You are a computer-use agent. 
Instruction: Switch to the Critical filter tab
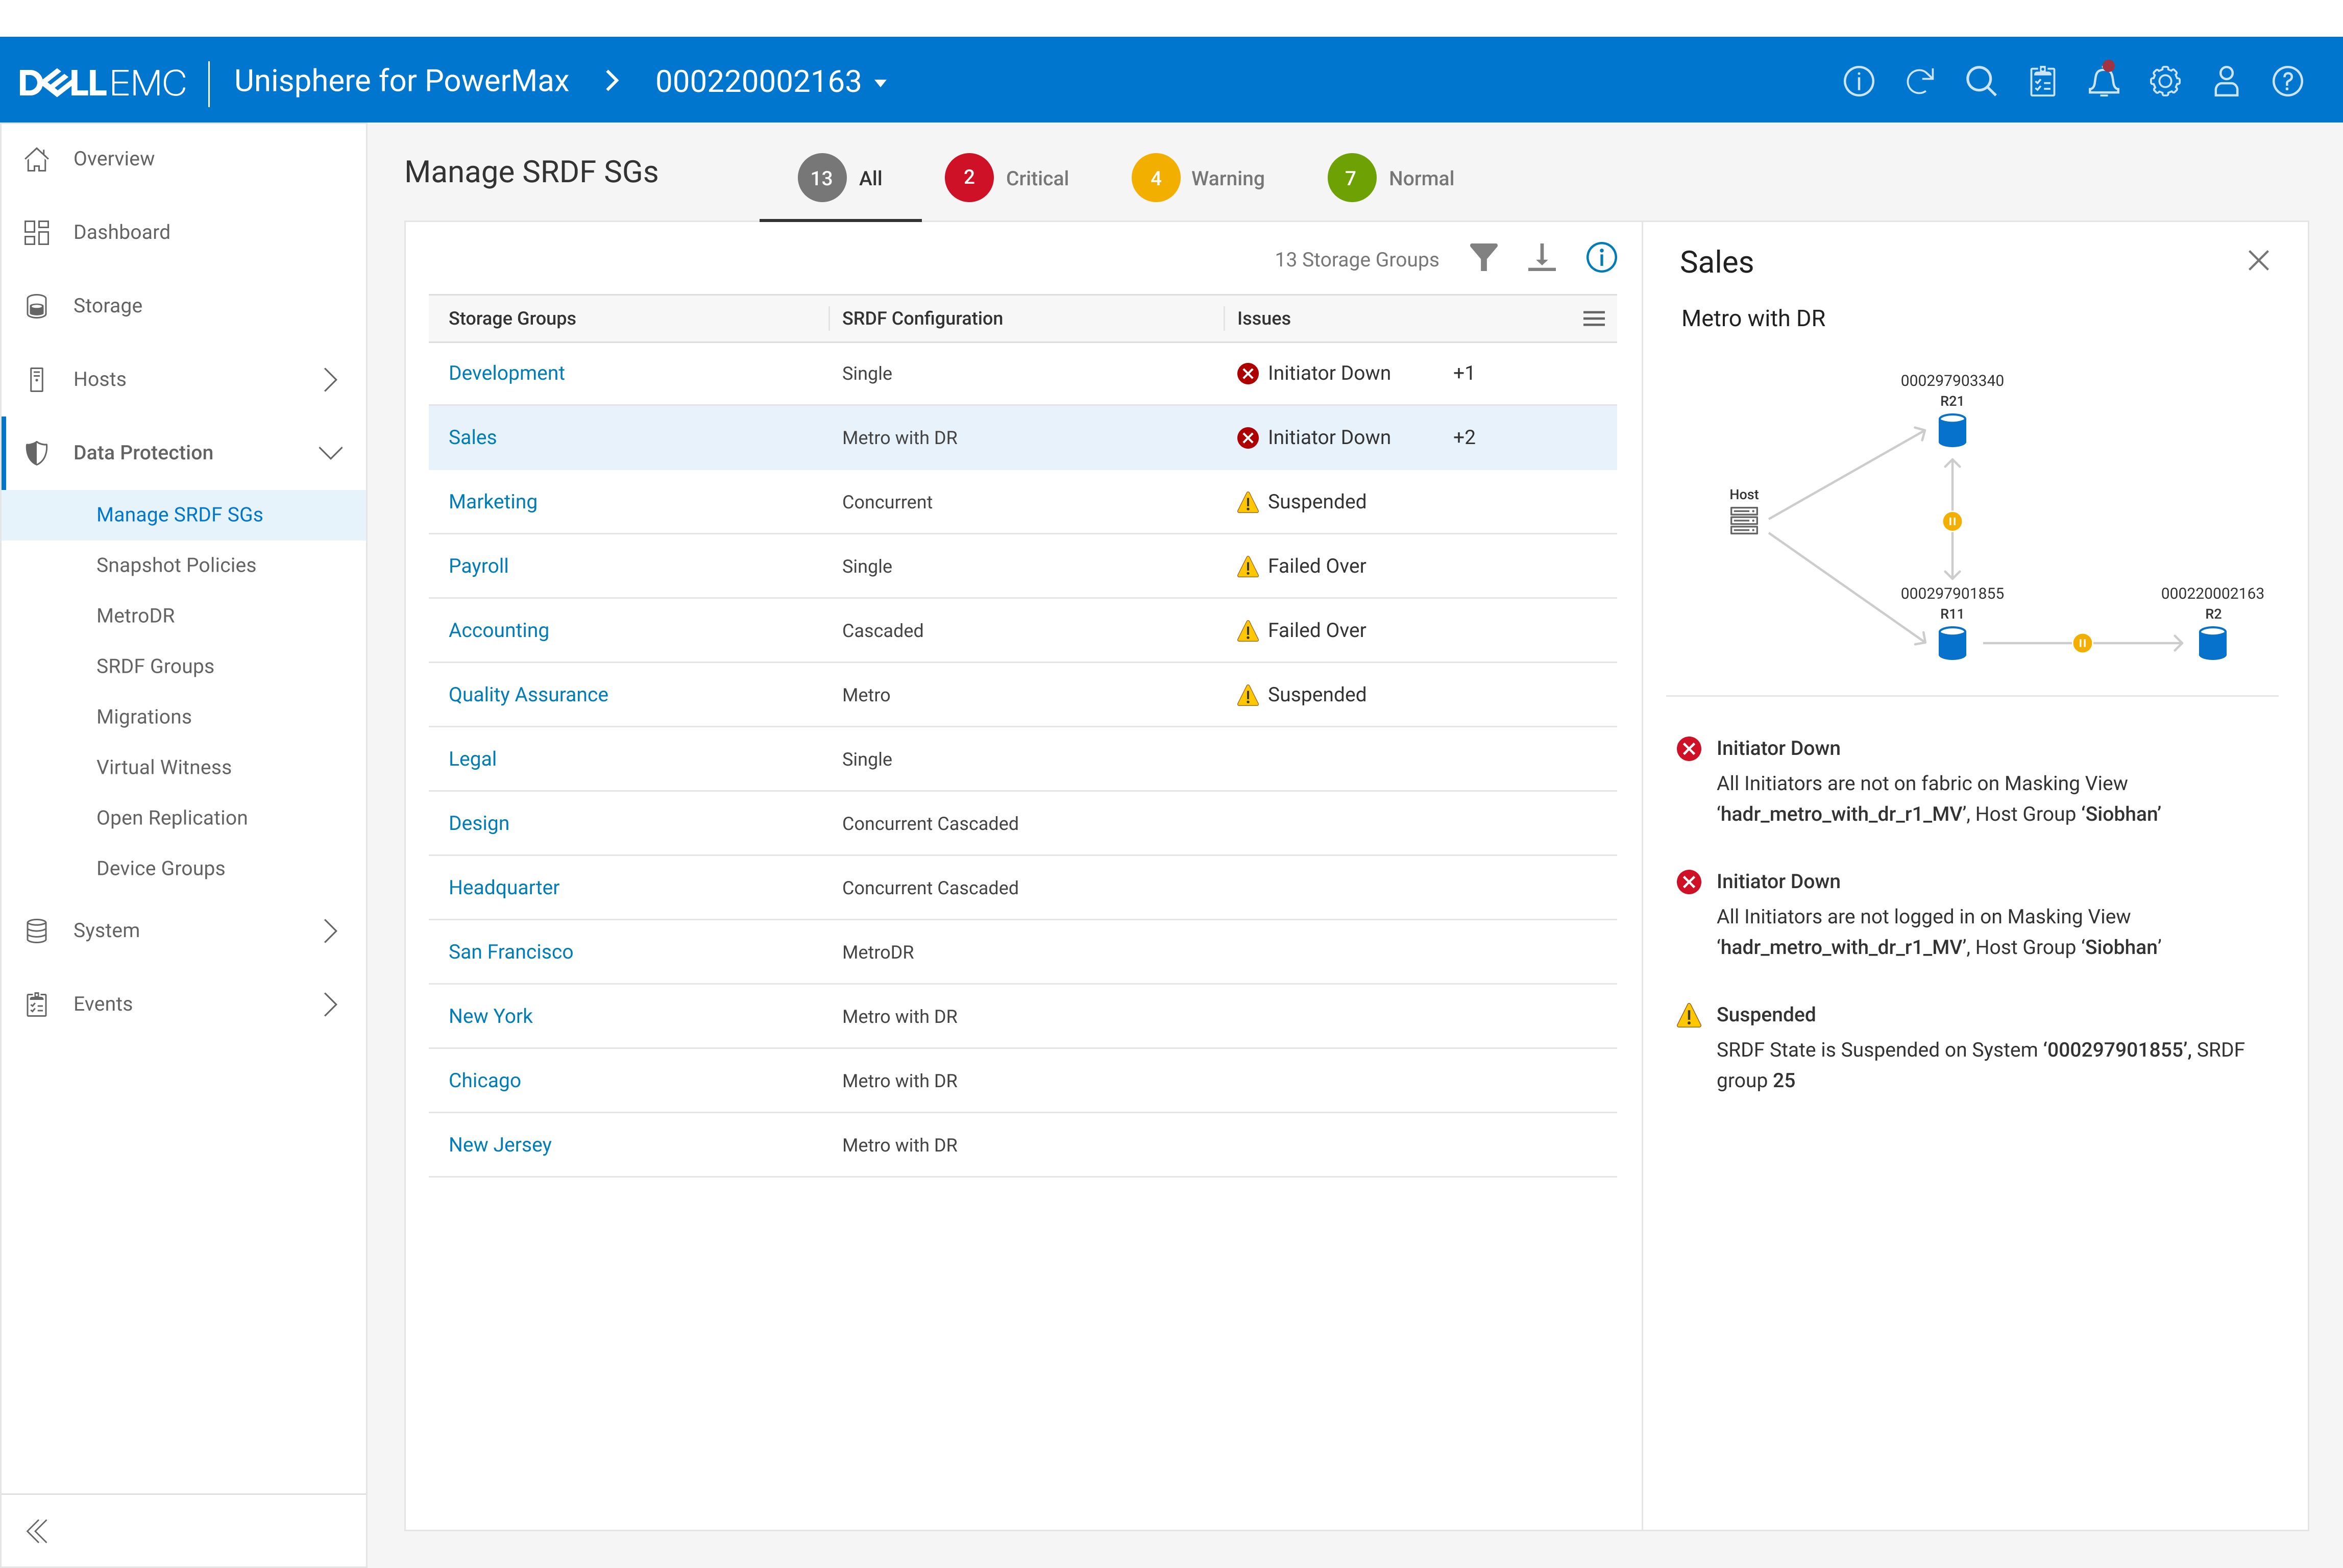(1007, 178)
